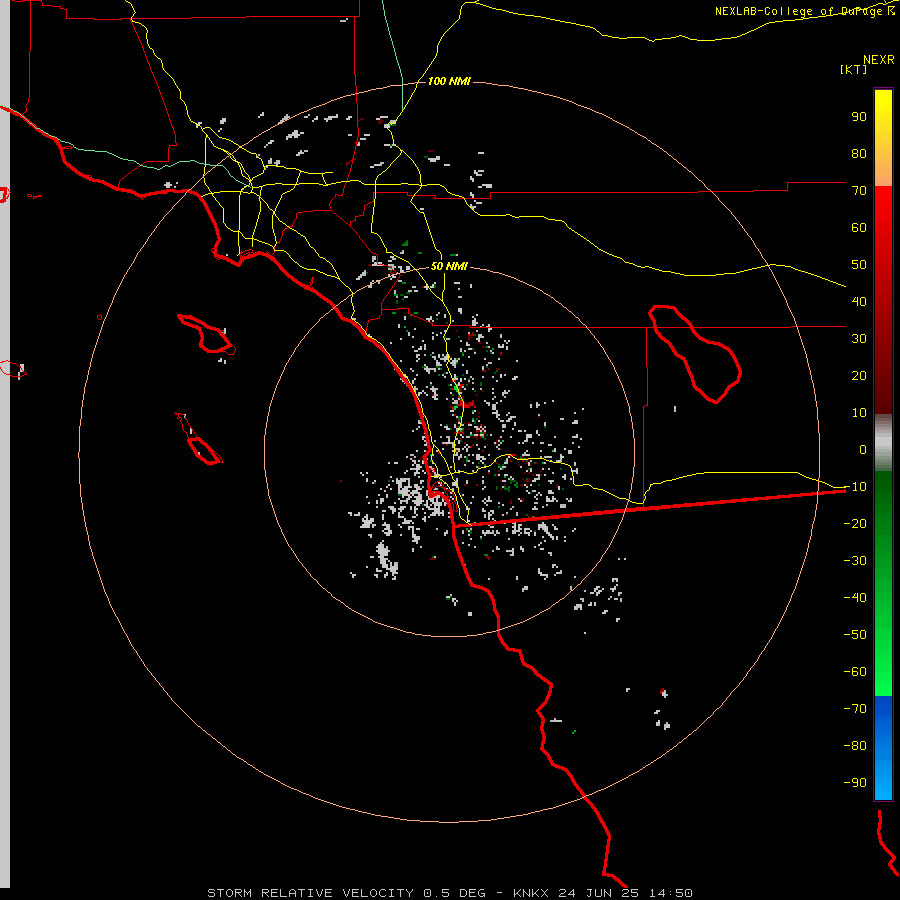Click the positive 90 knot scale value
The image size is (900, 900).
(859, 117)
